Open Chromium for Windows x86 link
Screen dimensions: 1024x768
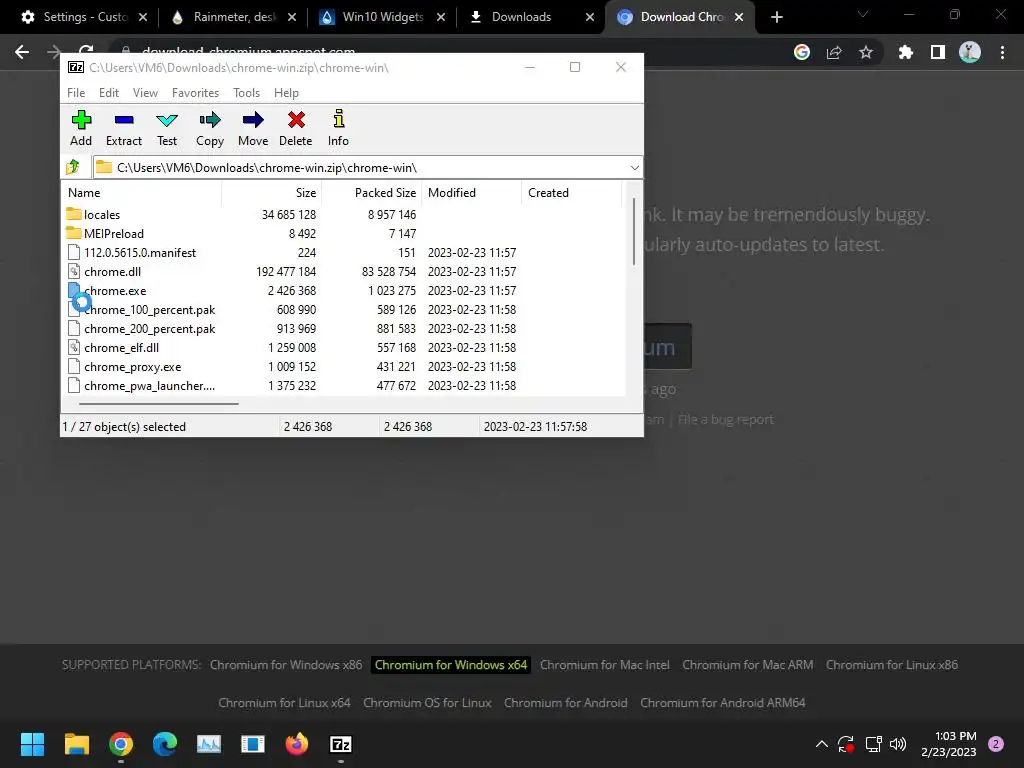(x=286, y=665)
